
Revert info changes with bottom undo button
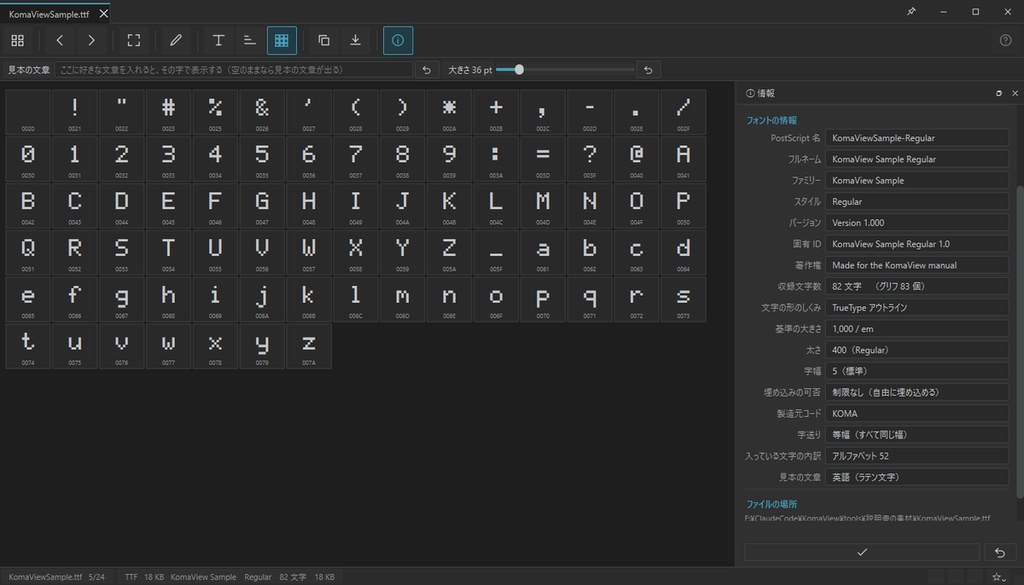coord(1000,552)
